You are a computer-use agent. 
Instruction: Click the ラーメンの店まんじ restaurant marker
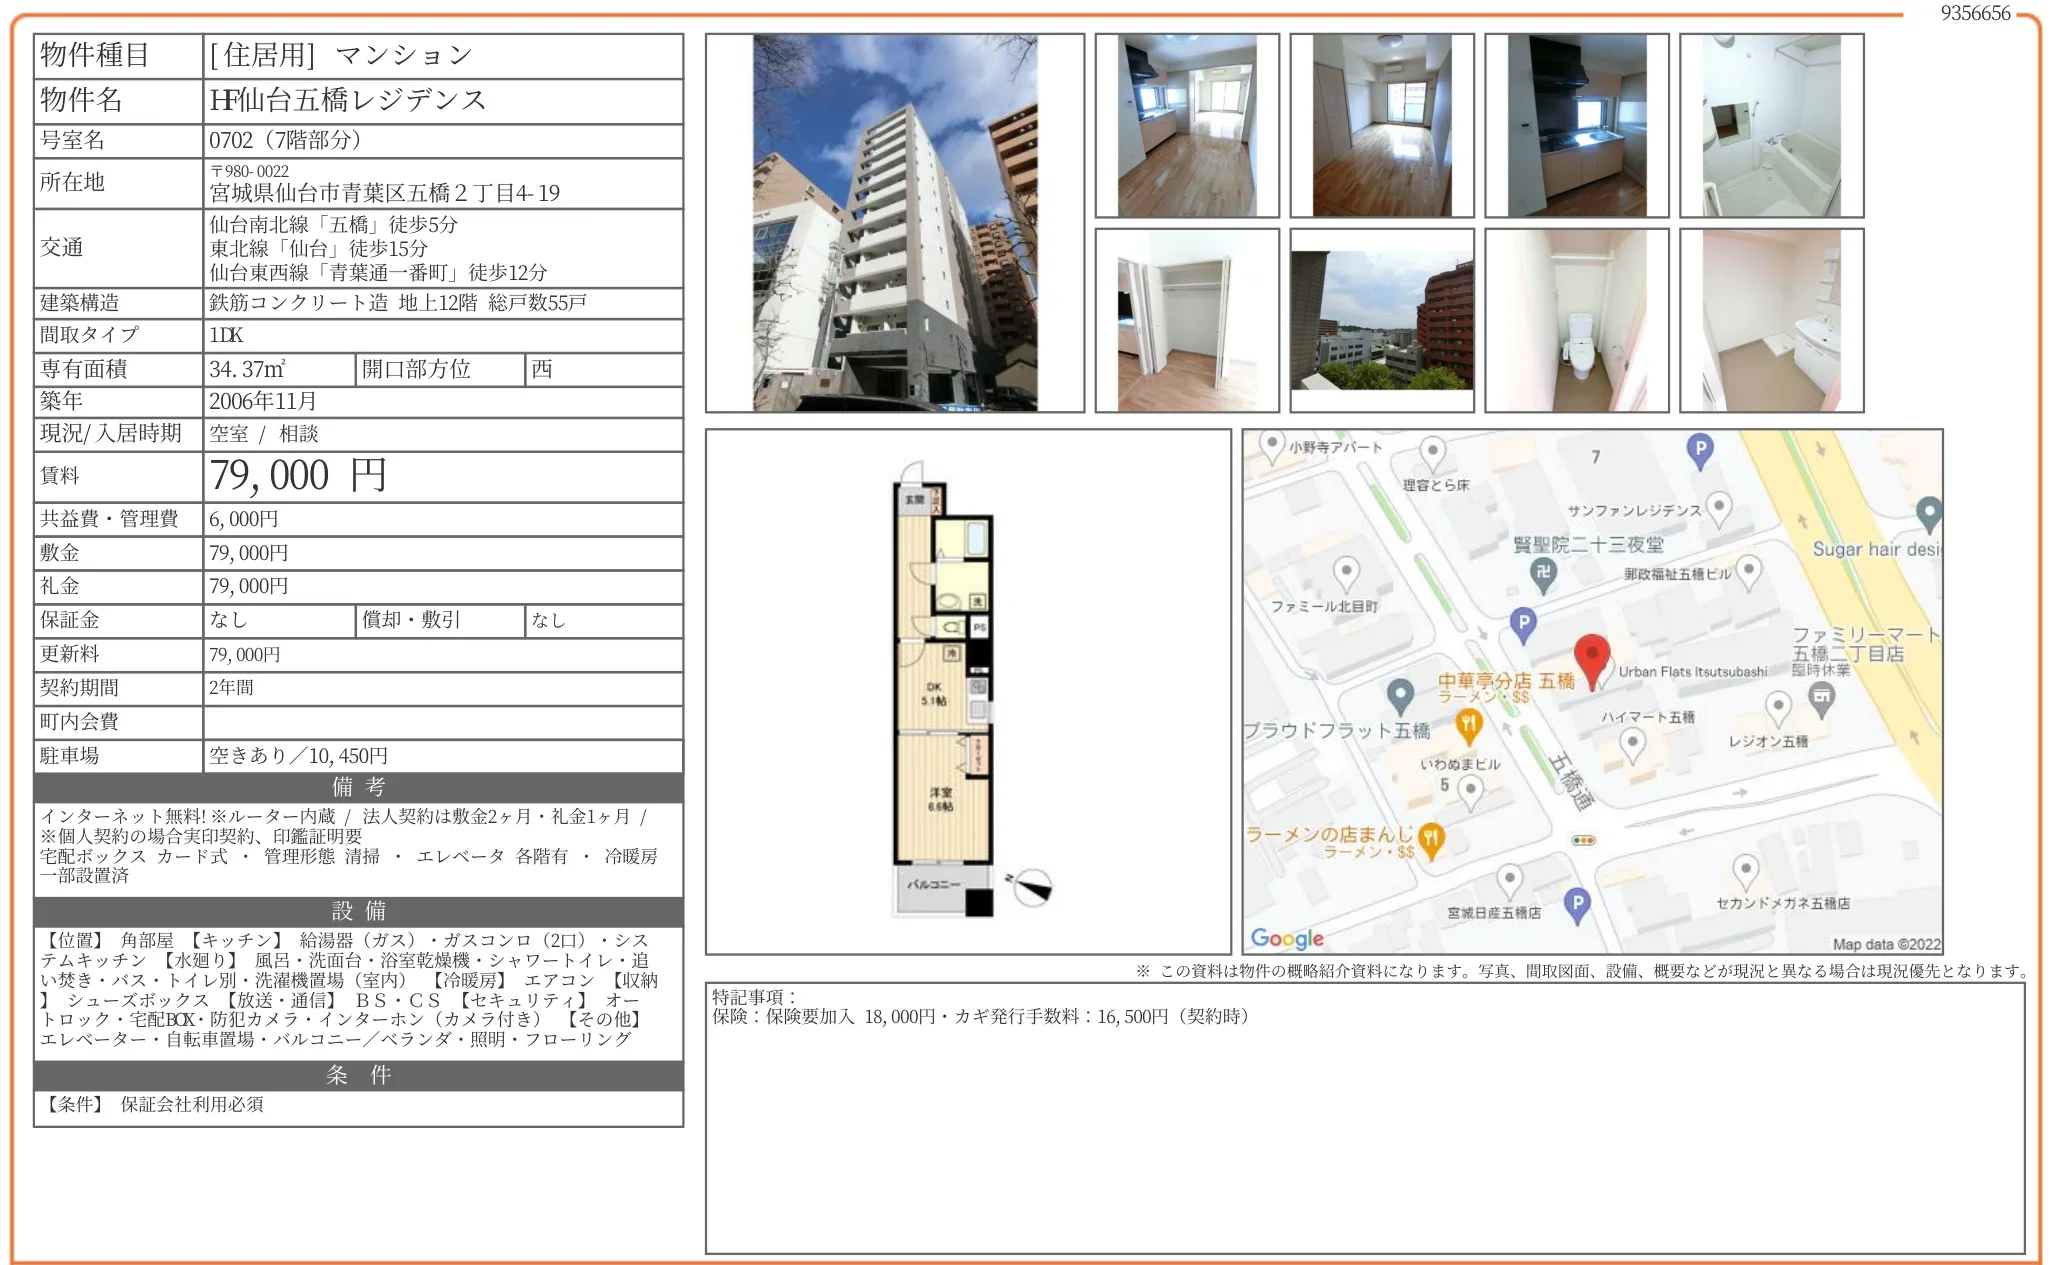click(1431, 838)
